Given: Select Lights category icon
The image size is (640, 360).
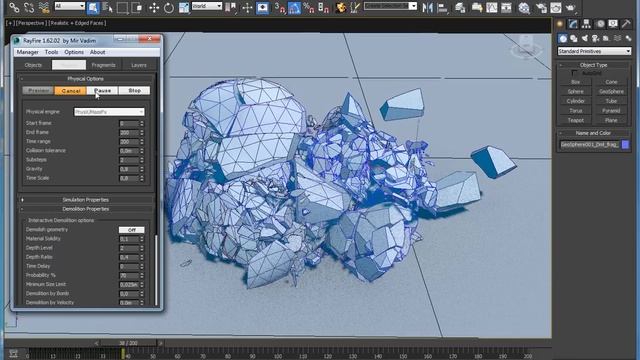Looking at the screenshot, I should click(584, 38).
